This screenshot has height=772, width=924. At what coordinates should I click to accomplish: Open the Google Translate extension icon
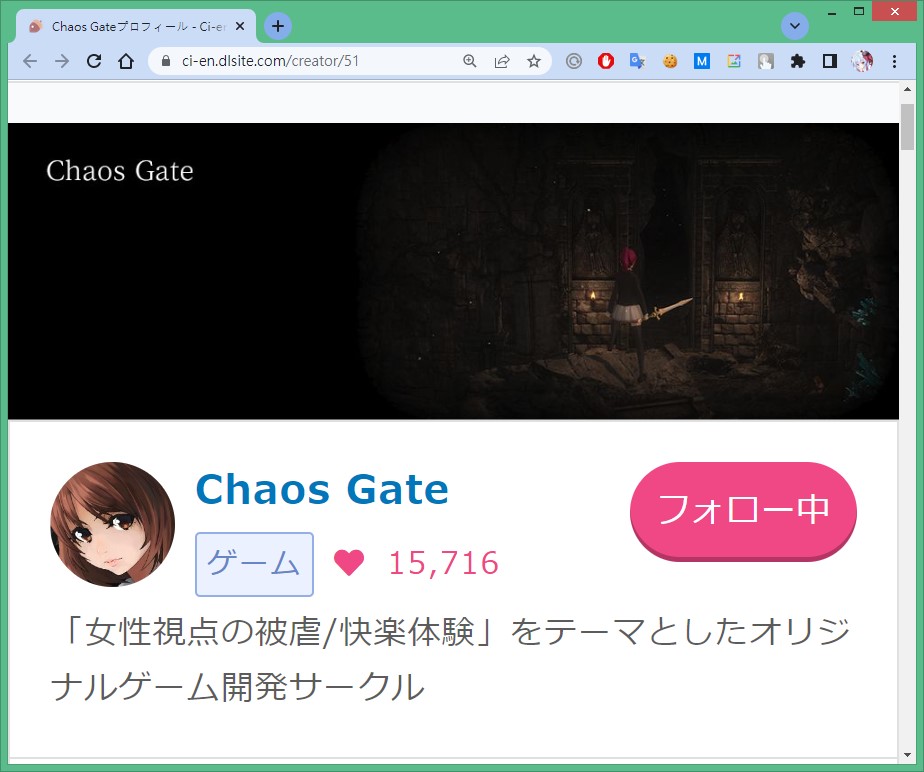click(x=638, y=61)
